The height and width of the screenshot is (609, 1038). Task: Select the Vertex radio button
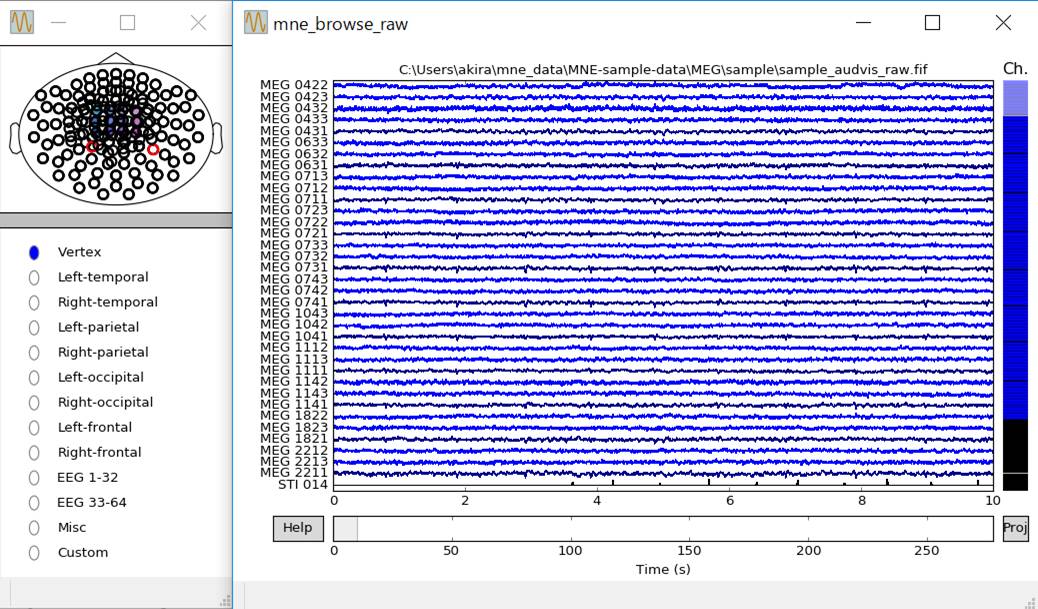[34, 253]
